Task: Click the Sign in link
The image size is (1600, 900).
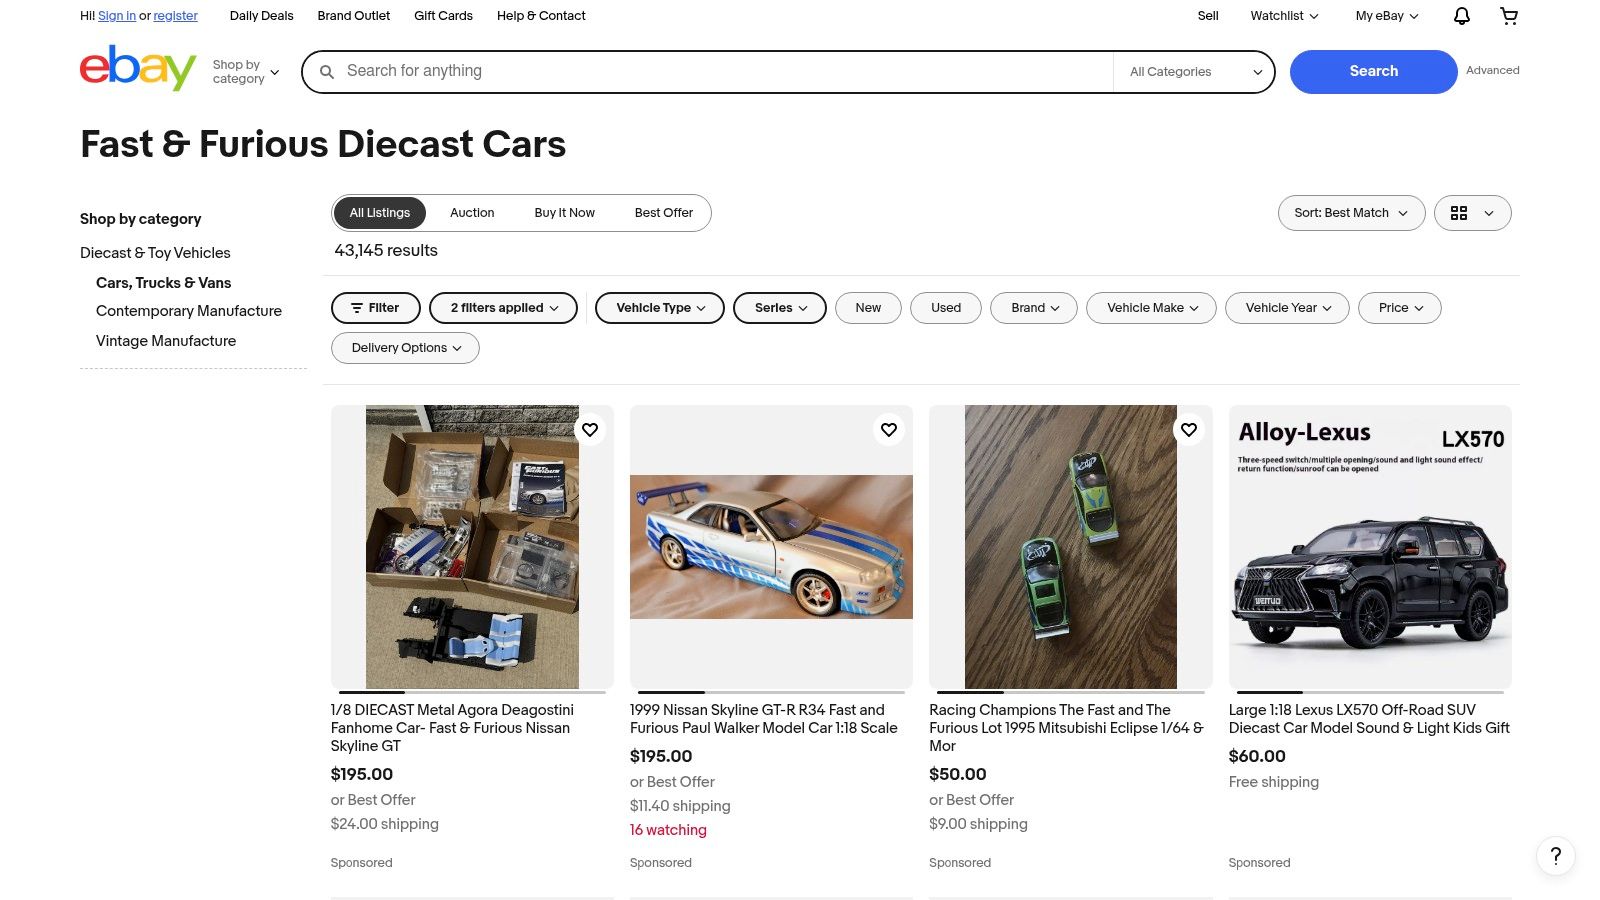Action: 117,16
